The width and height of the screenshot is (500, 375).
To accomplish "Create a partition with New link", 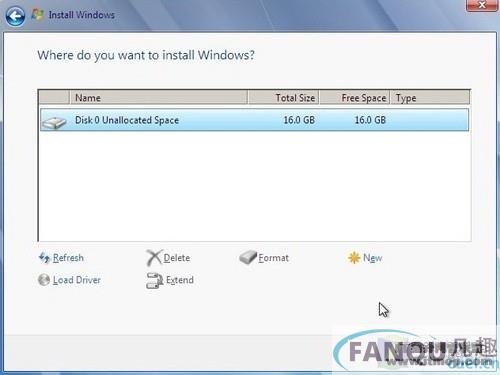I will tap(372, 258).
